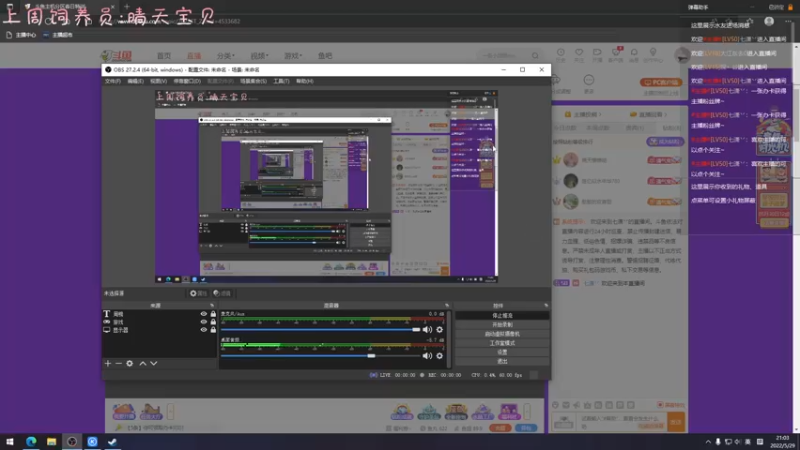Open the follow heart icon in Douyu header
This screenshot has width=800, height=450.
579,55
